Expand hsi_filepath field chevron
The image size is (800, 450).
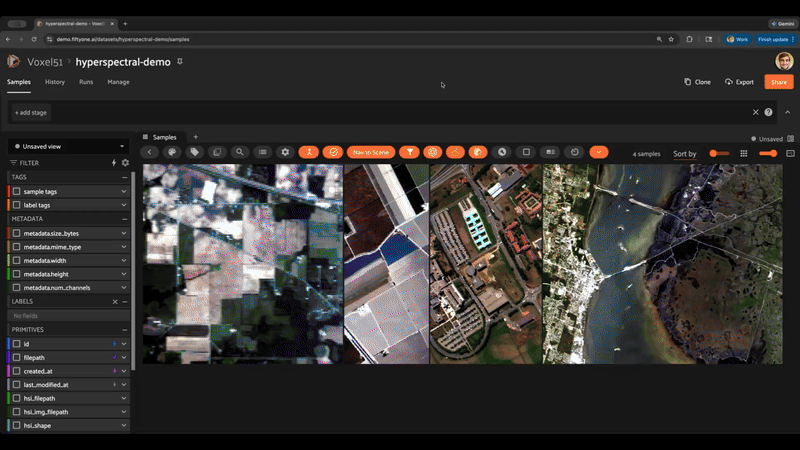(123, 398)
